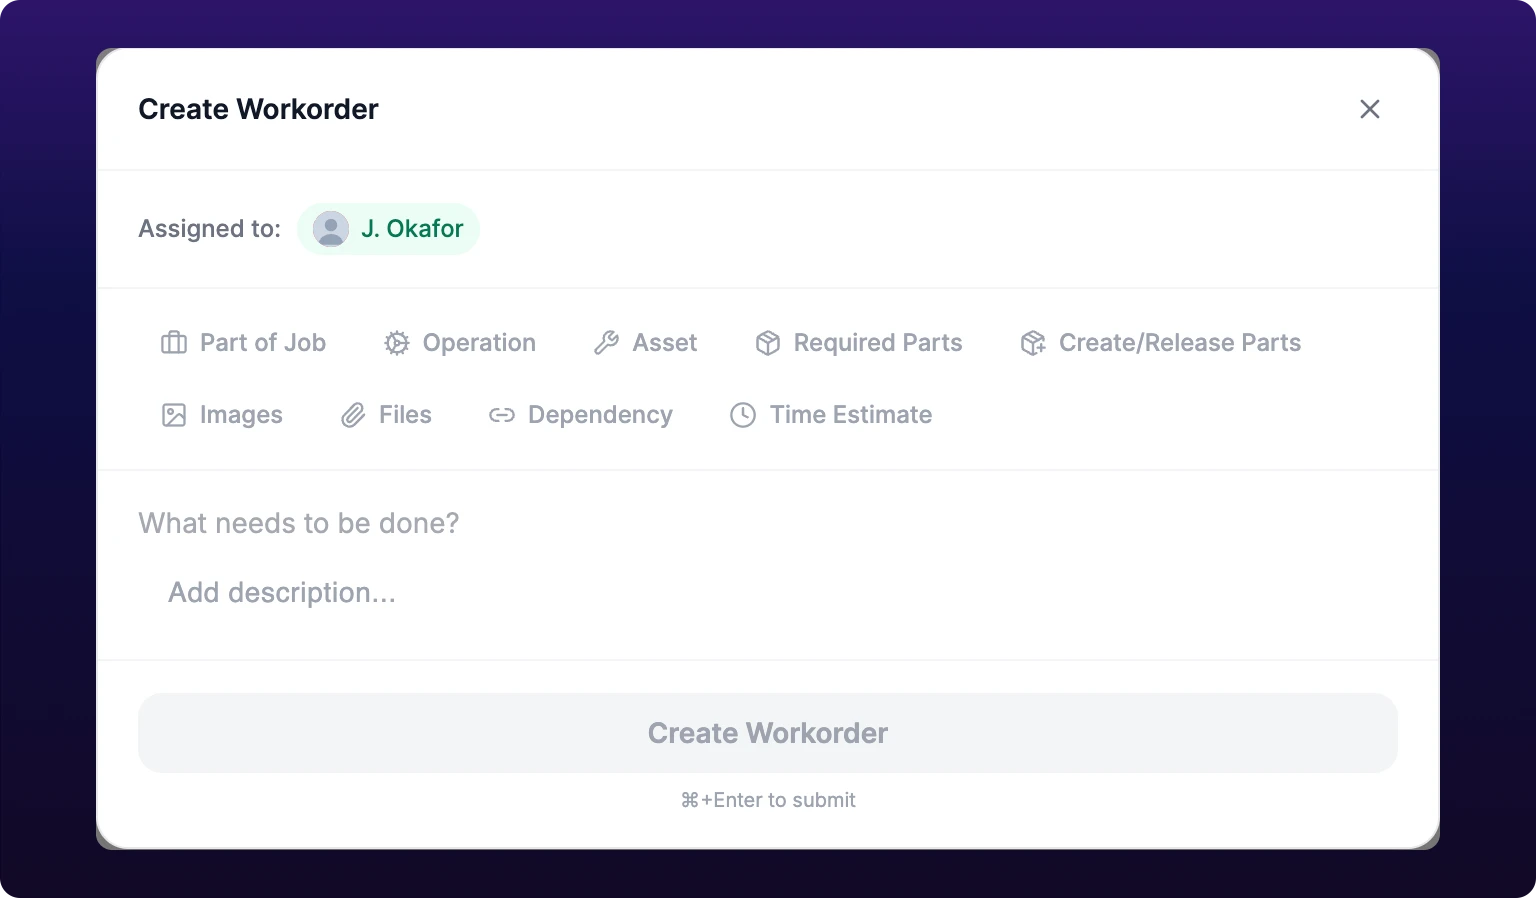Open the J. Okafor assignee chip
This screenshot has width=1536, height=898.
[x=389, y=229]
